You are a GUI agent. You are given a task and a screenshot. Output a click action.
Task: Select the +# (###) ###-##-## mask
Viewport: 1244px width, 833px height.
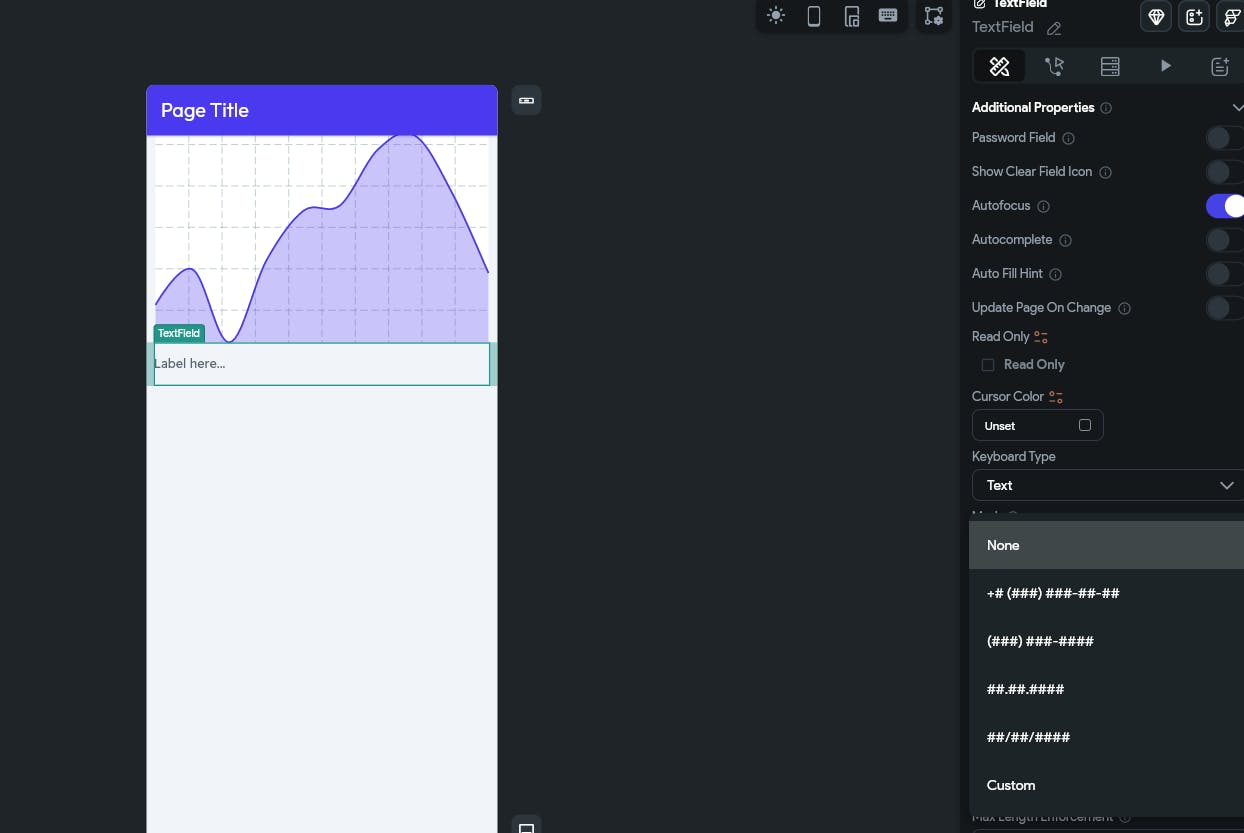pyautogui.click(x=1106, y=593)
